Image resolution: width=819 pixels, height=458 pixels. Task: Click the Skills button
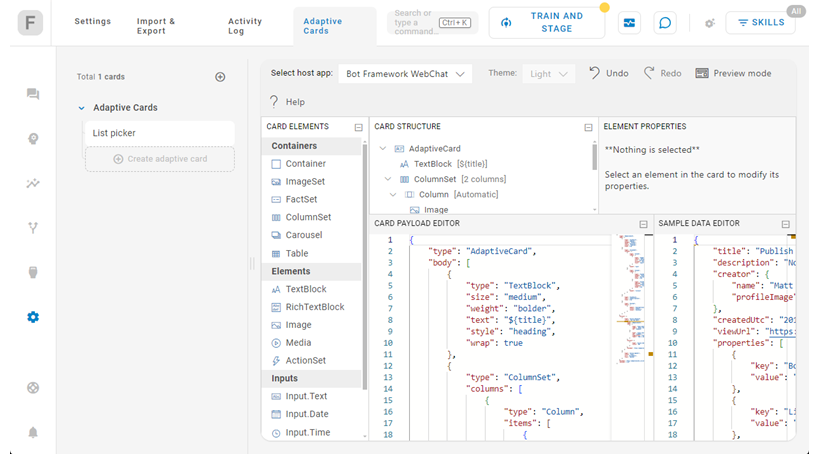click(760, 23)
